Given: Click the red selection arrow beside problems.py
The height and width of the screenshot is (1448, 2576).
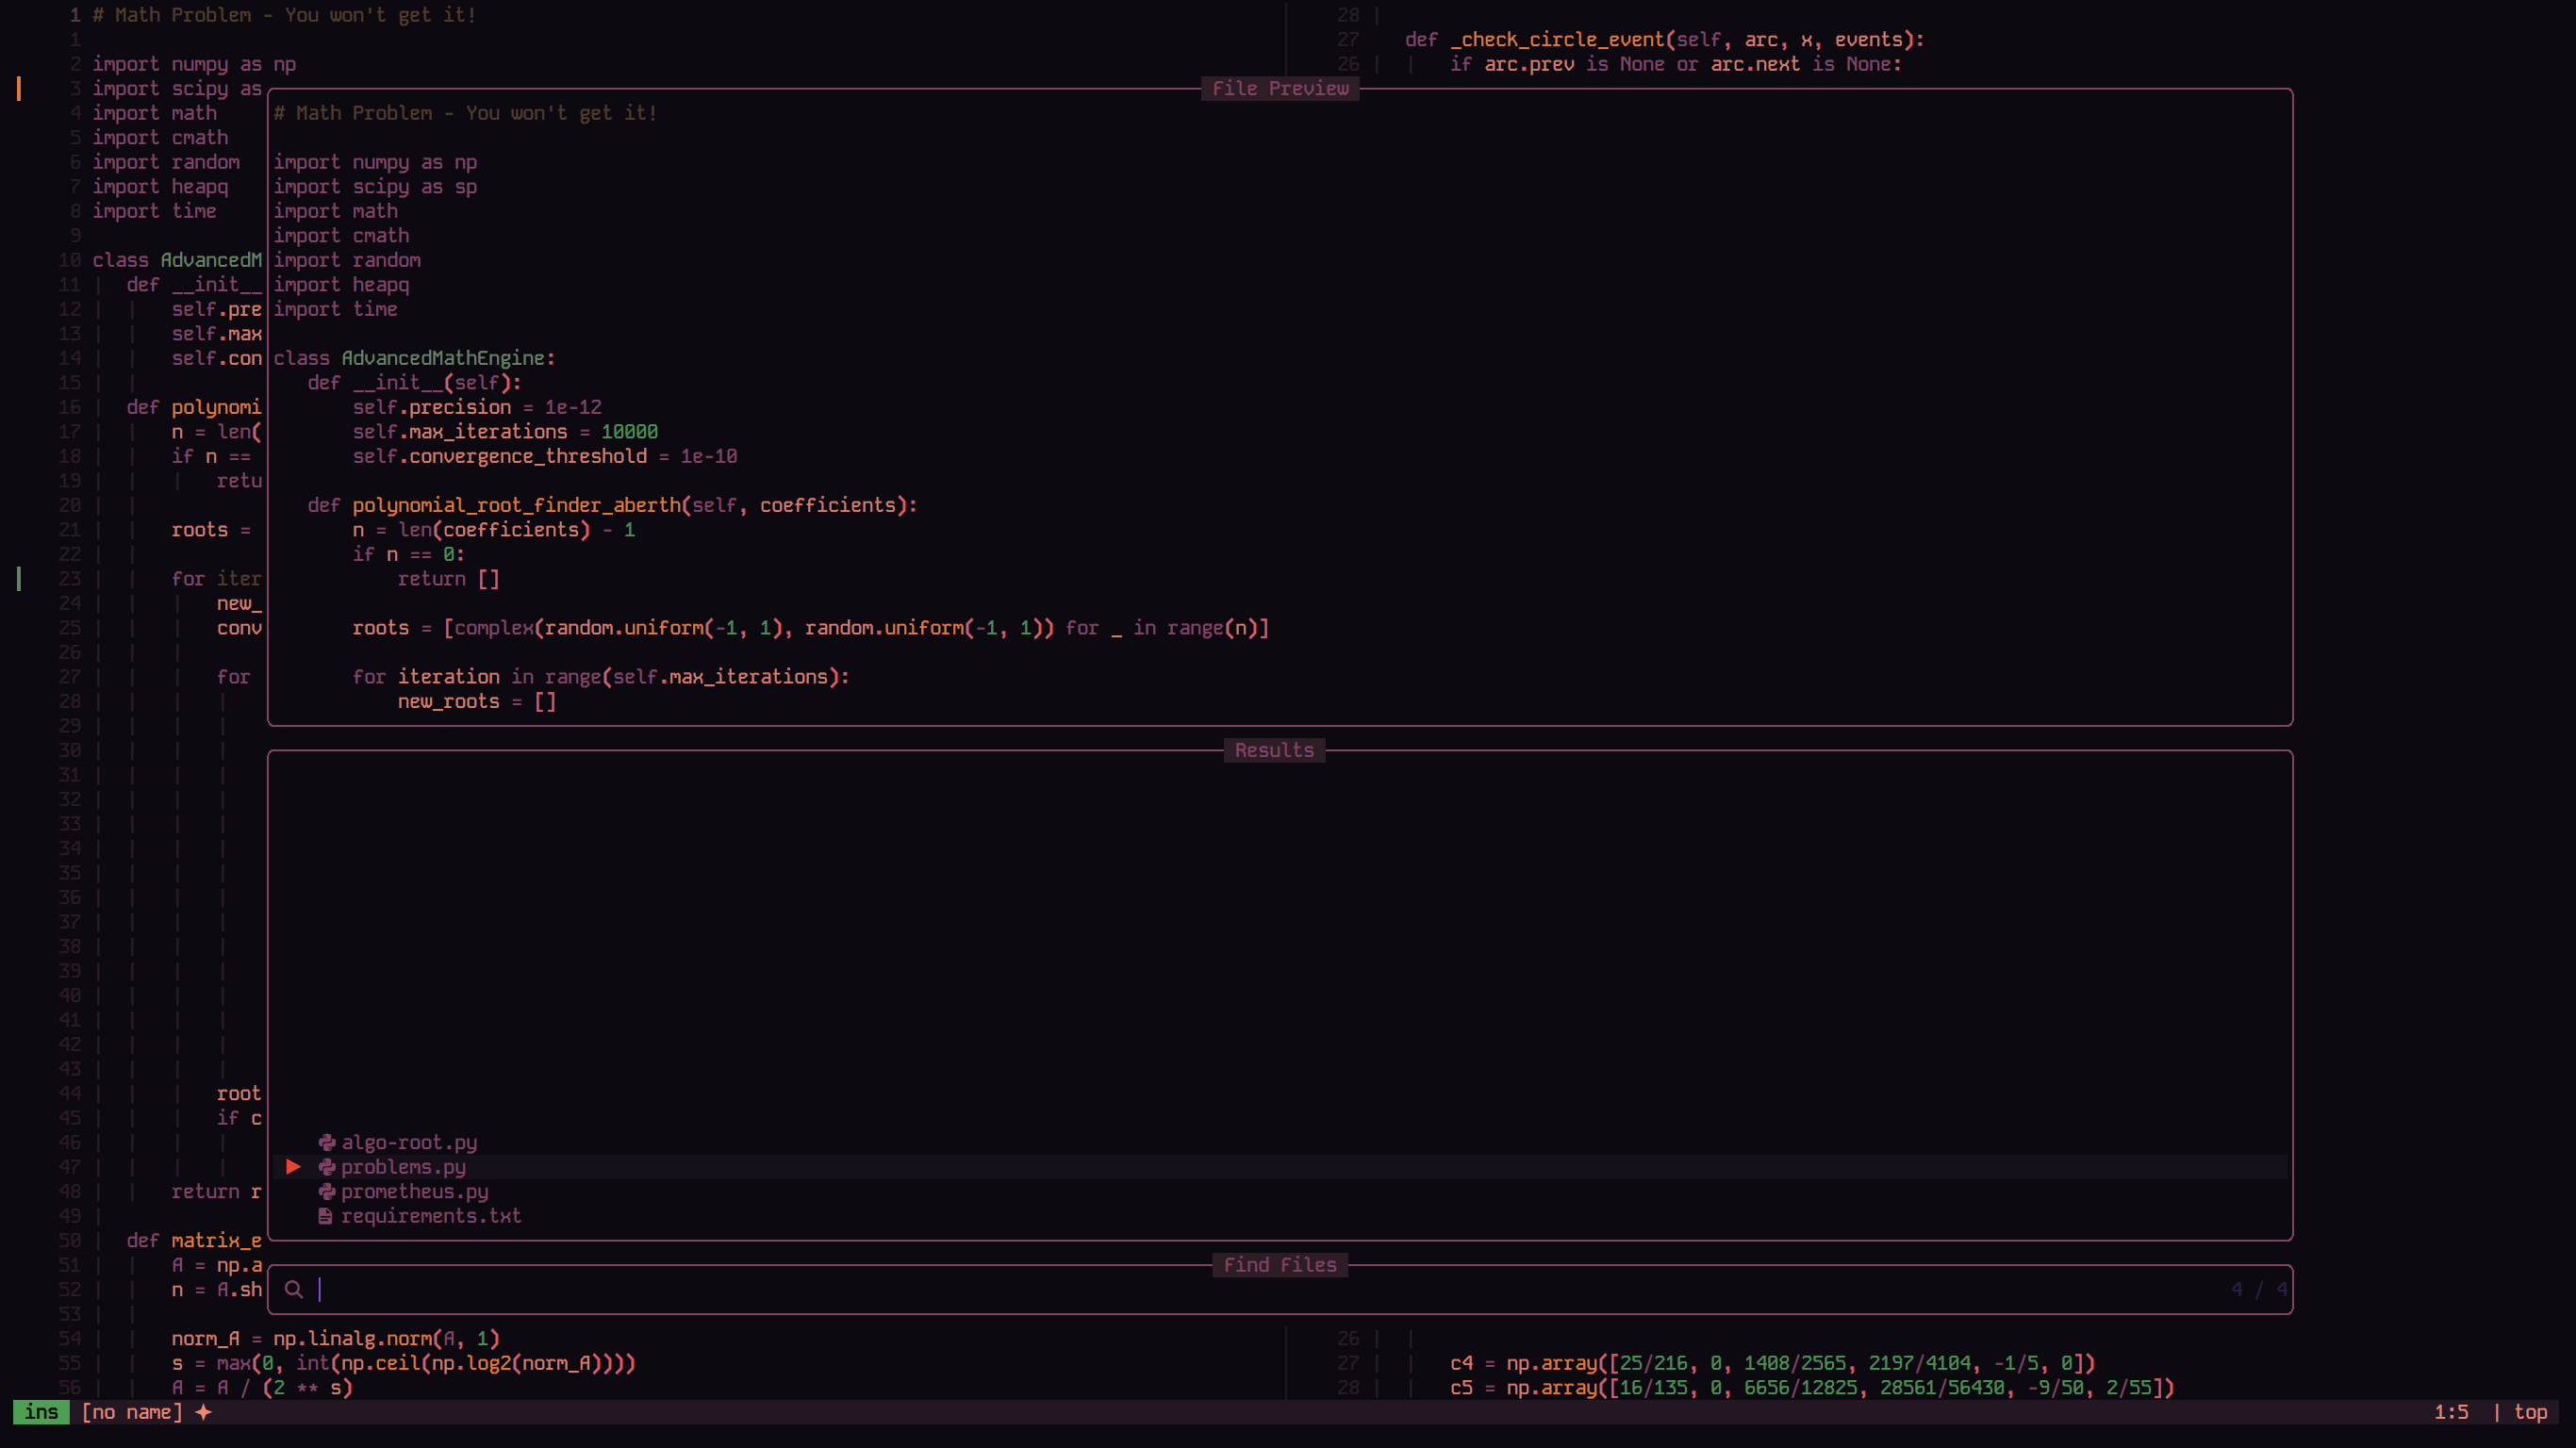Looking at the screenshot, I should tap(293, 1167).
